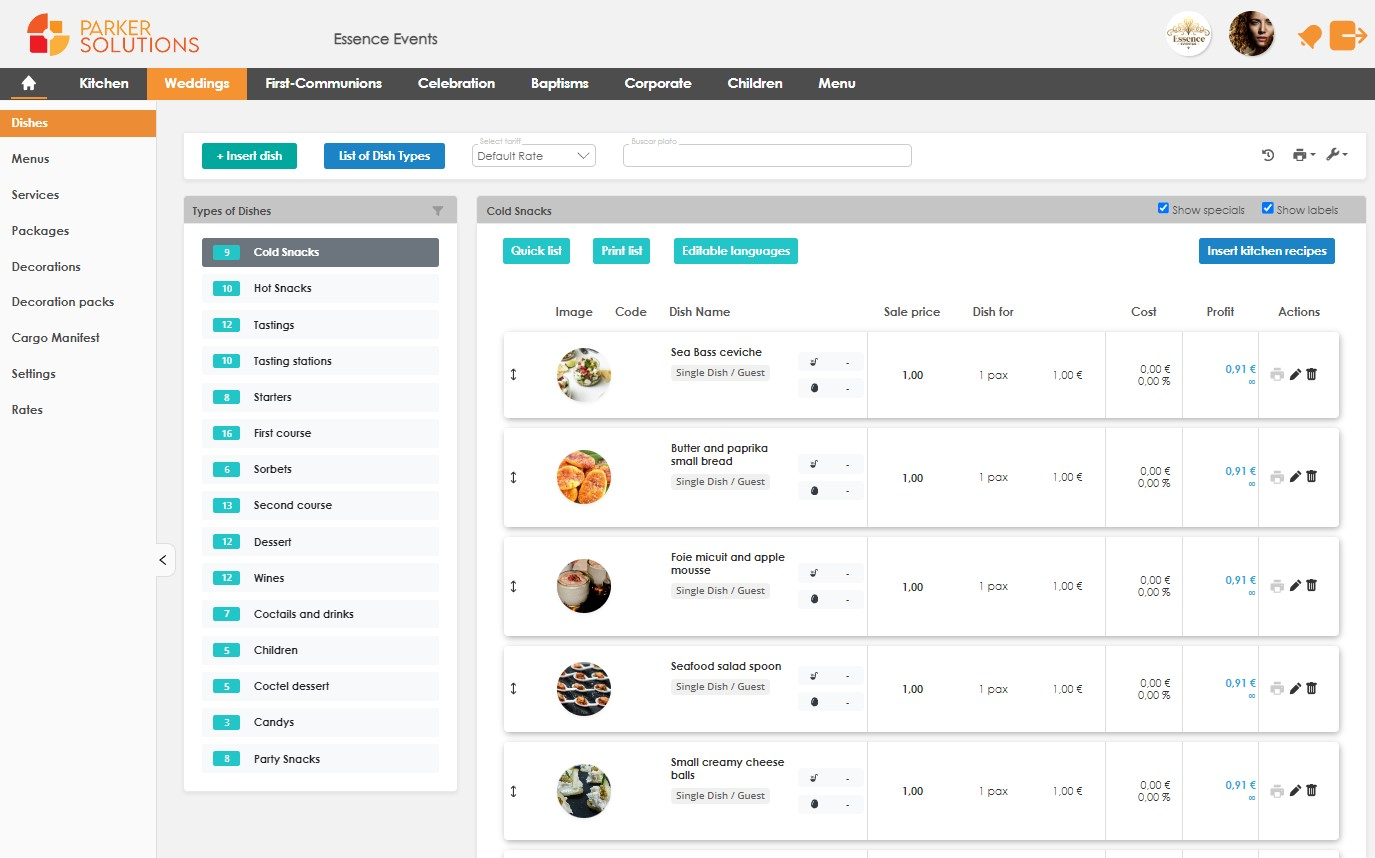
Task: Disable the Show labels checkbox
Action: tap(1268, 208)
